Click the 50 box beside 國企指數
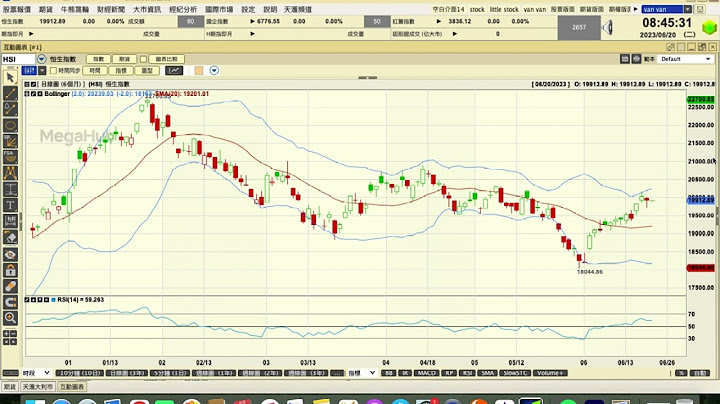This screenshot has height=404, width=720. (x=377, y=22)
